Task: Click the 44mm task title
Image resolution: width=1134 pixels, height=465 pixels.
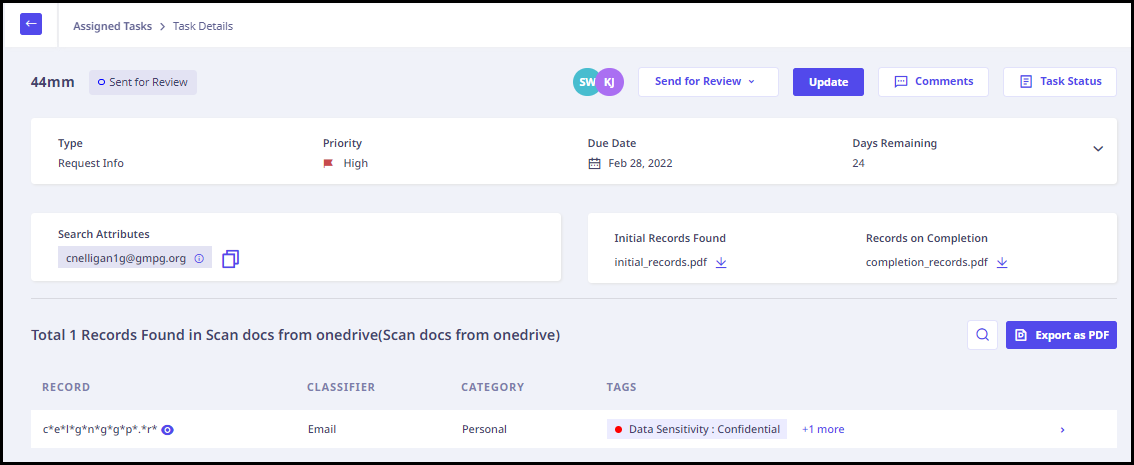Action: [52, 82]
